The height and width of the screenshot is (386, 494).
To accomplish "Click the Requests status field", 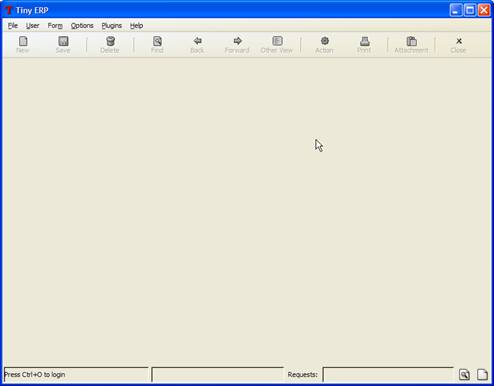I will (388, 375).
